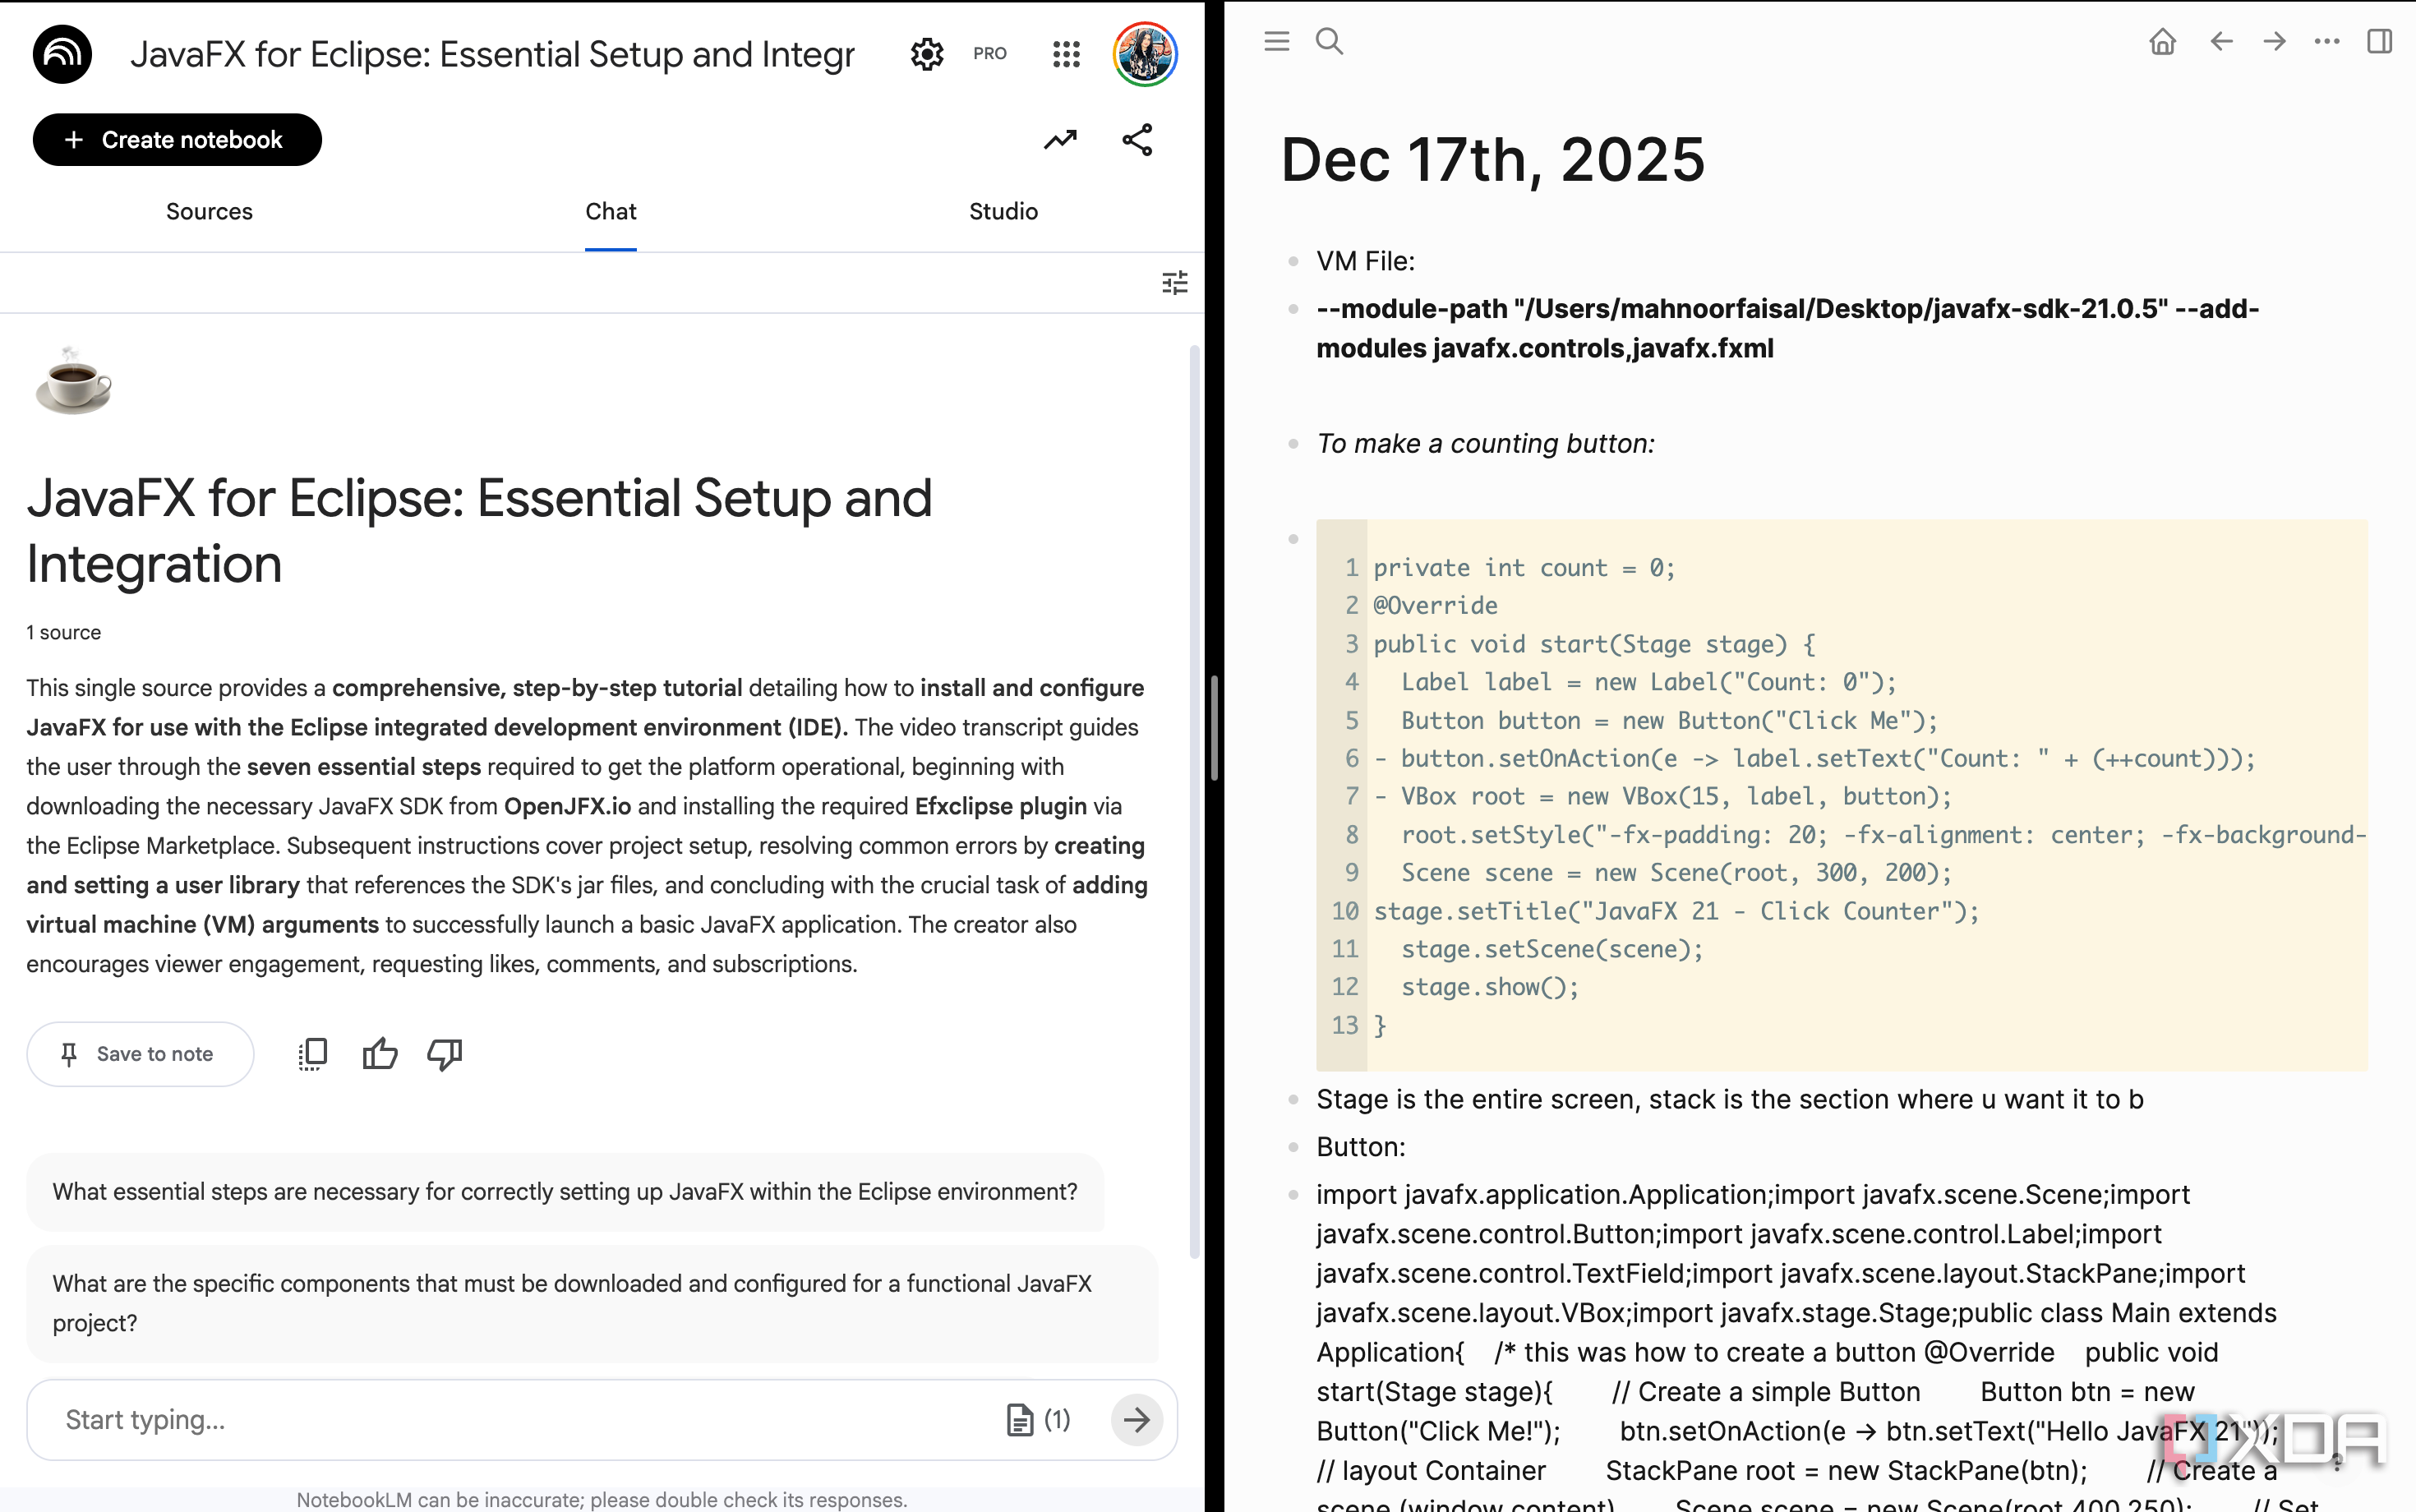
Task: Toggle the left sidebar hamburger menu
Action: click(1276, 41)
